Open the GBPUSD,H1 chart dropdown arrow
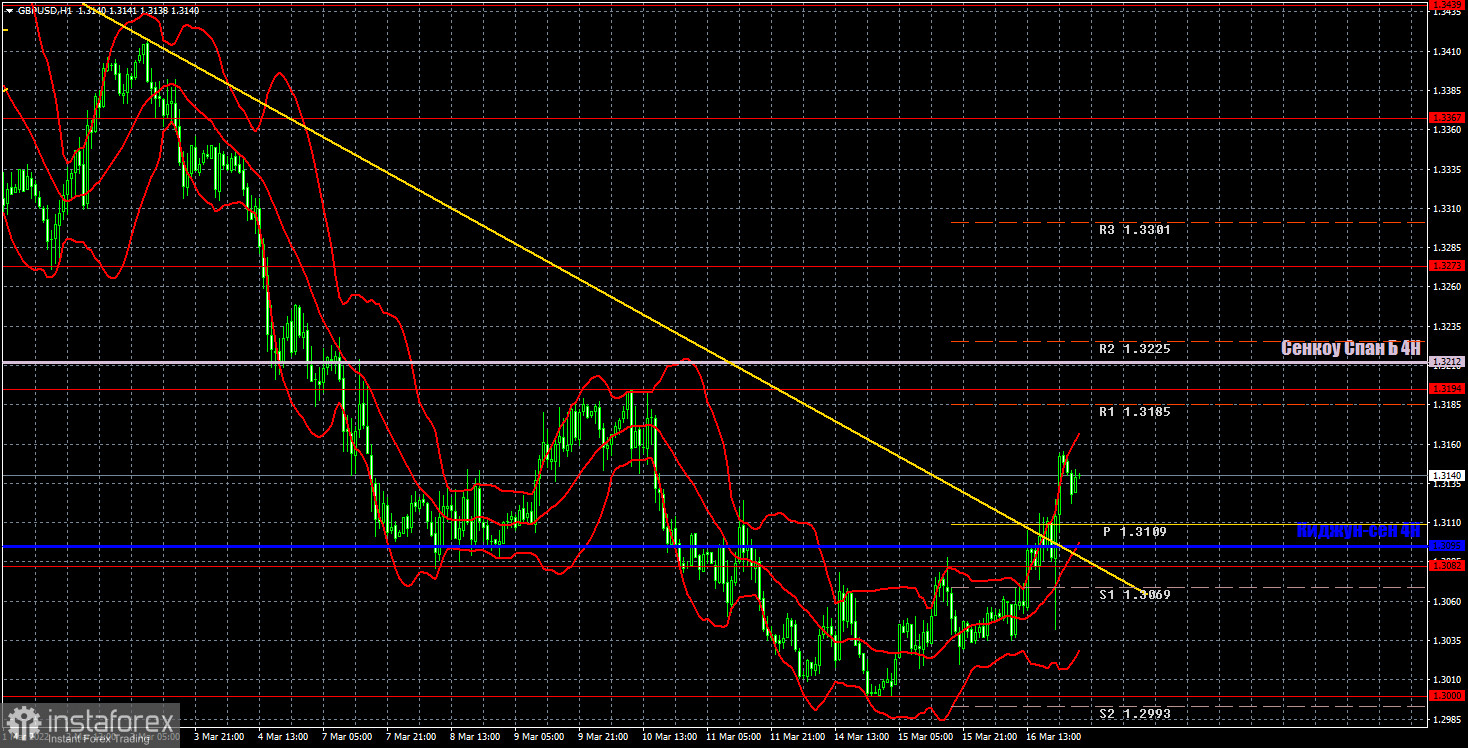The height and width of the screenshot is (748, 1468). pos(9,10)
